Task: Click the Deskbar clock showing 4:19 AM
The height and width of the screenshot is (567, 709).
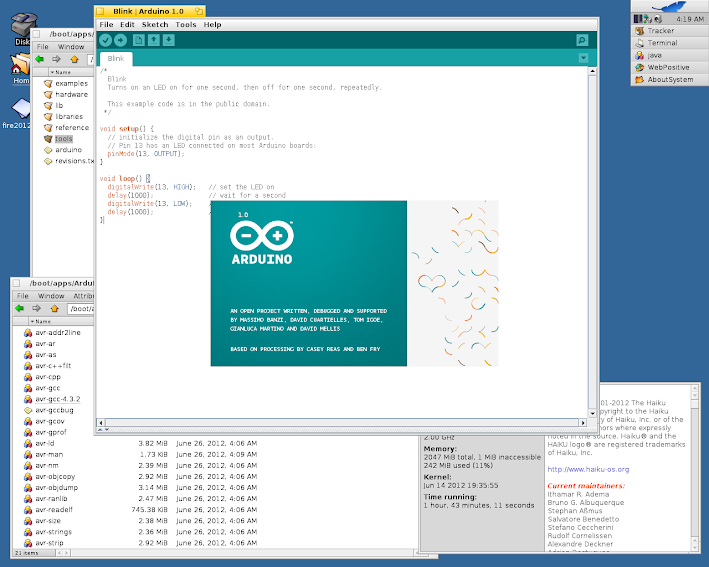Action: (690, 19)
